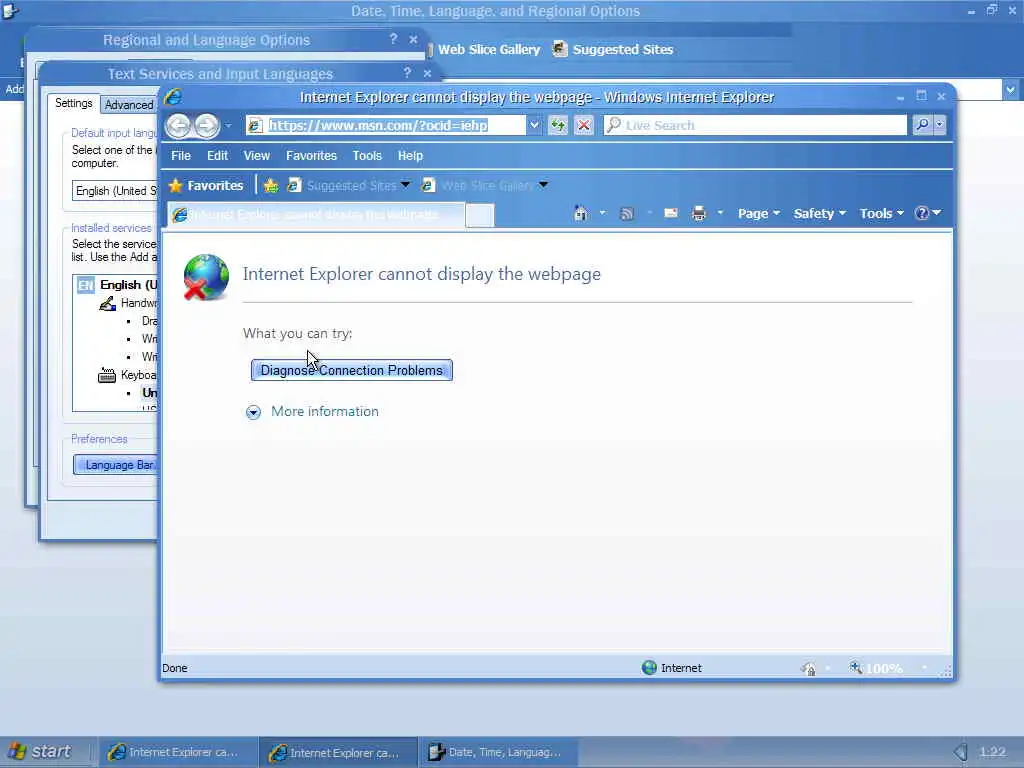This screenshot has width=1024, height=768.
Task: Open a new blank tab
Action: [x=480, y=215]
